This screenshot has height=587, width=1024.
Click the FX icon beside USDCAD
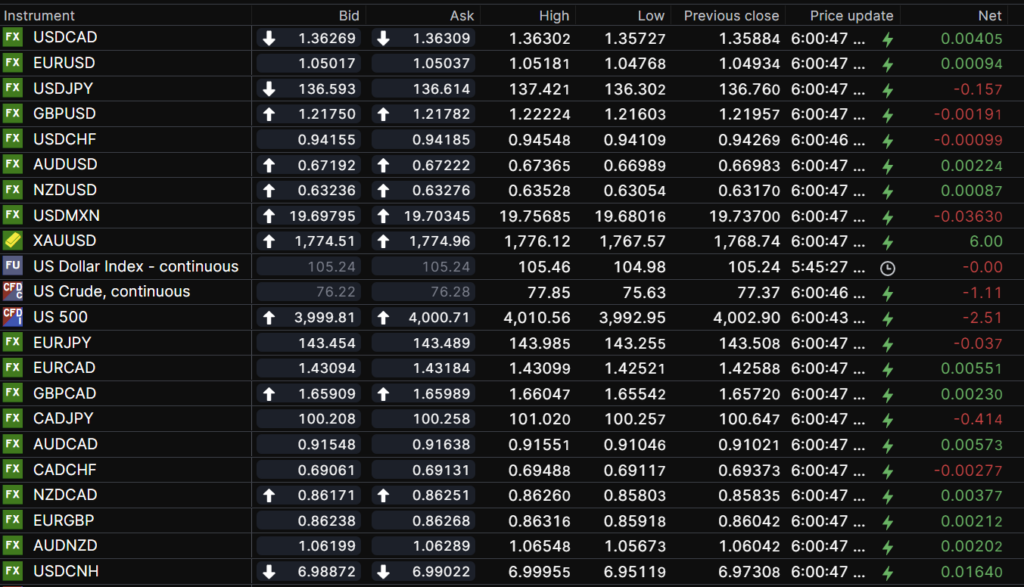click(13, 38)
